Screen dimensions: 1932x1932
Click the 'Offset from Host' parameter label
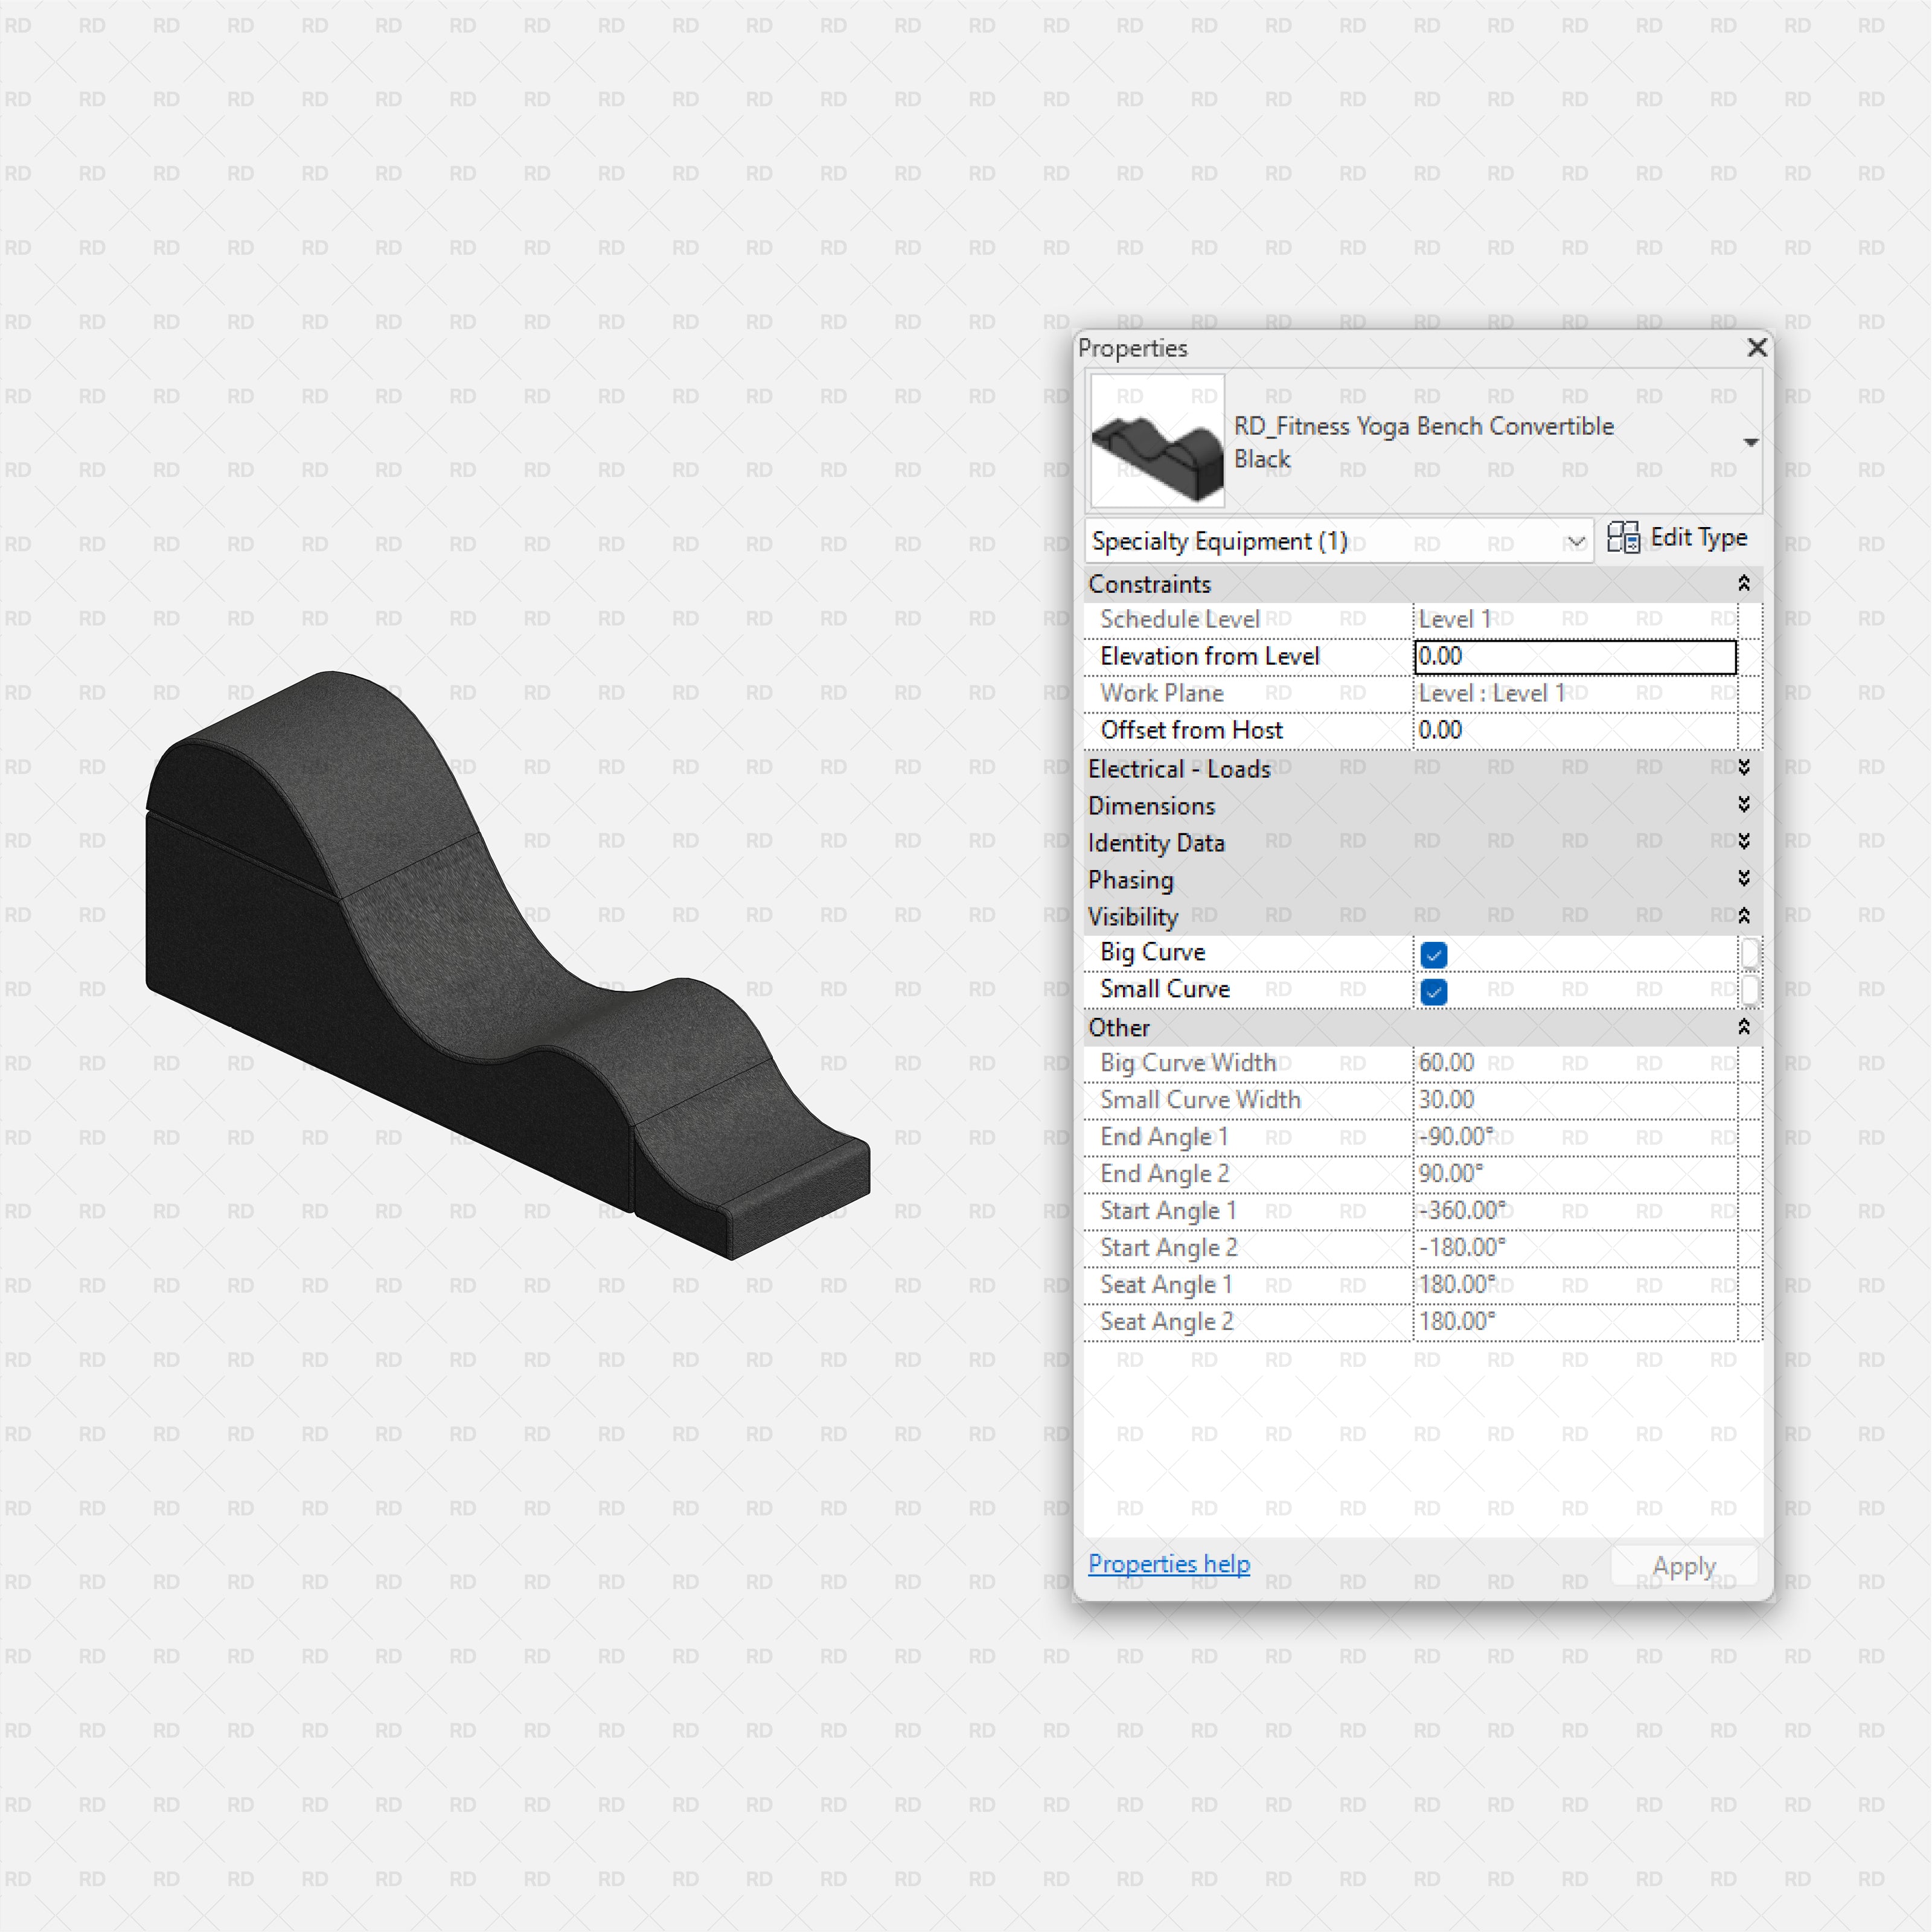point(1191,730)
